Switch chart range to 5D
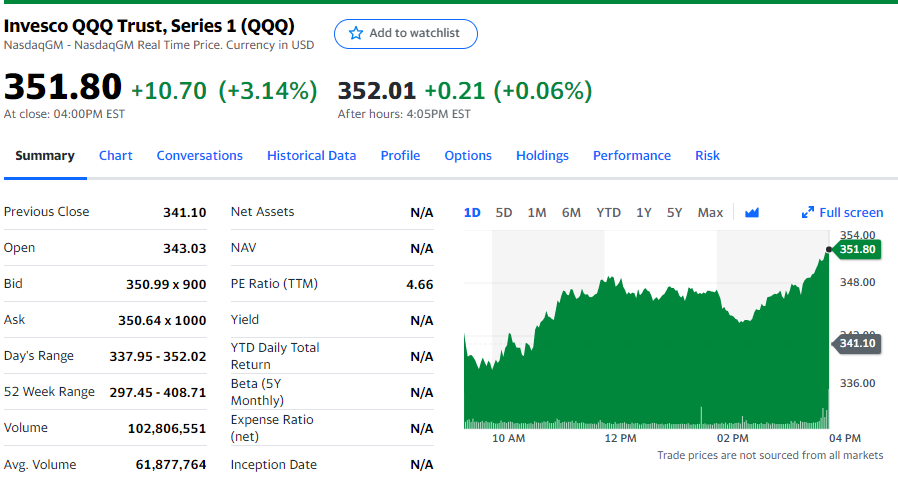The width and height of the screenshot is (898, 492). (x=504, y=212)
